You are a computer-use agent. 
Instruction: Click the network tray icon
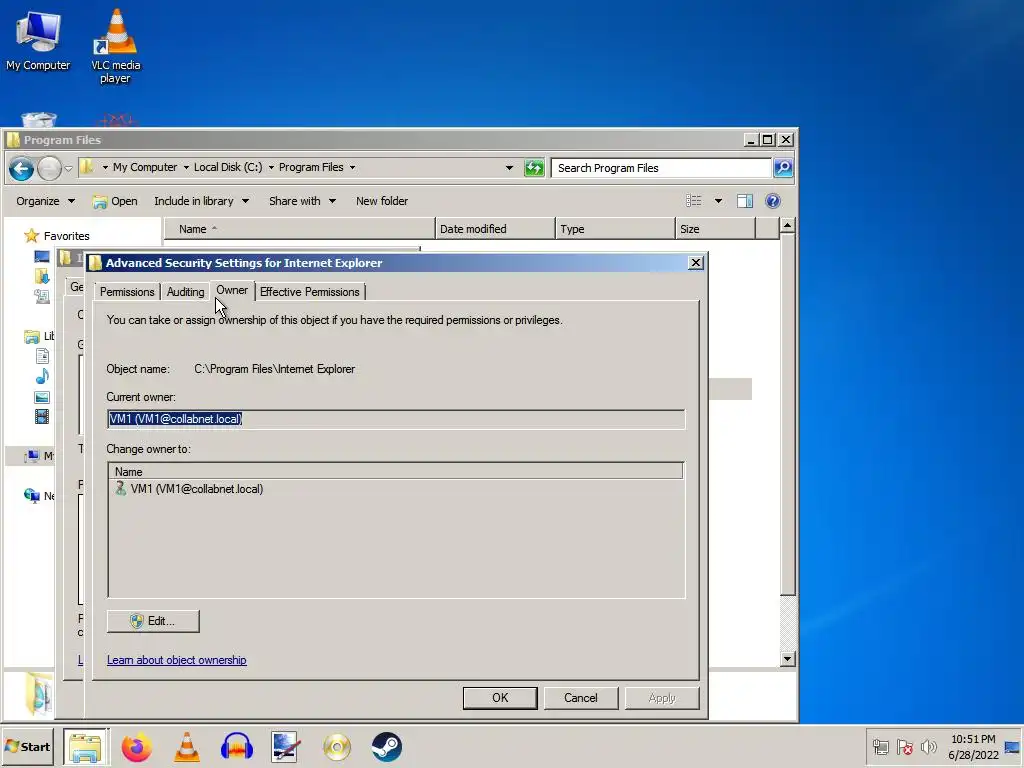[x=880, y=746]
